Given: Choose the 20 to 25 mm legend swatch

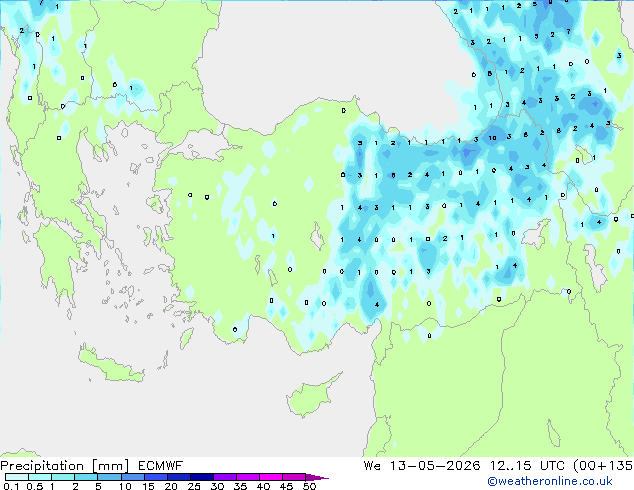Looking at the screenshot, I should 179,477.
